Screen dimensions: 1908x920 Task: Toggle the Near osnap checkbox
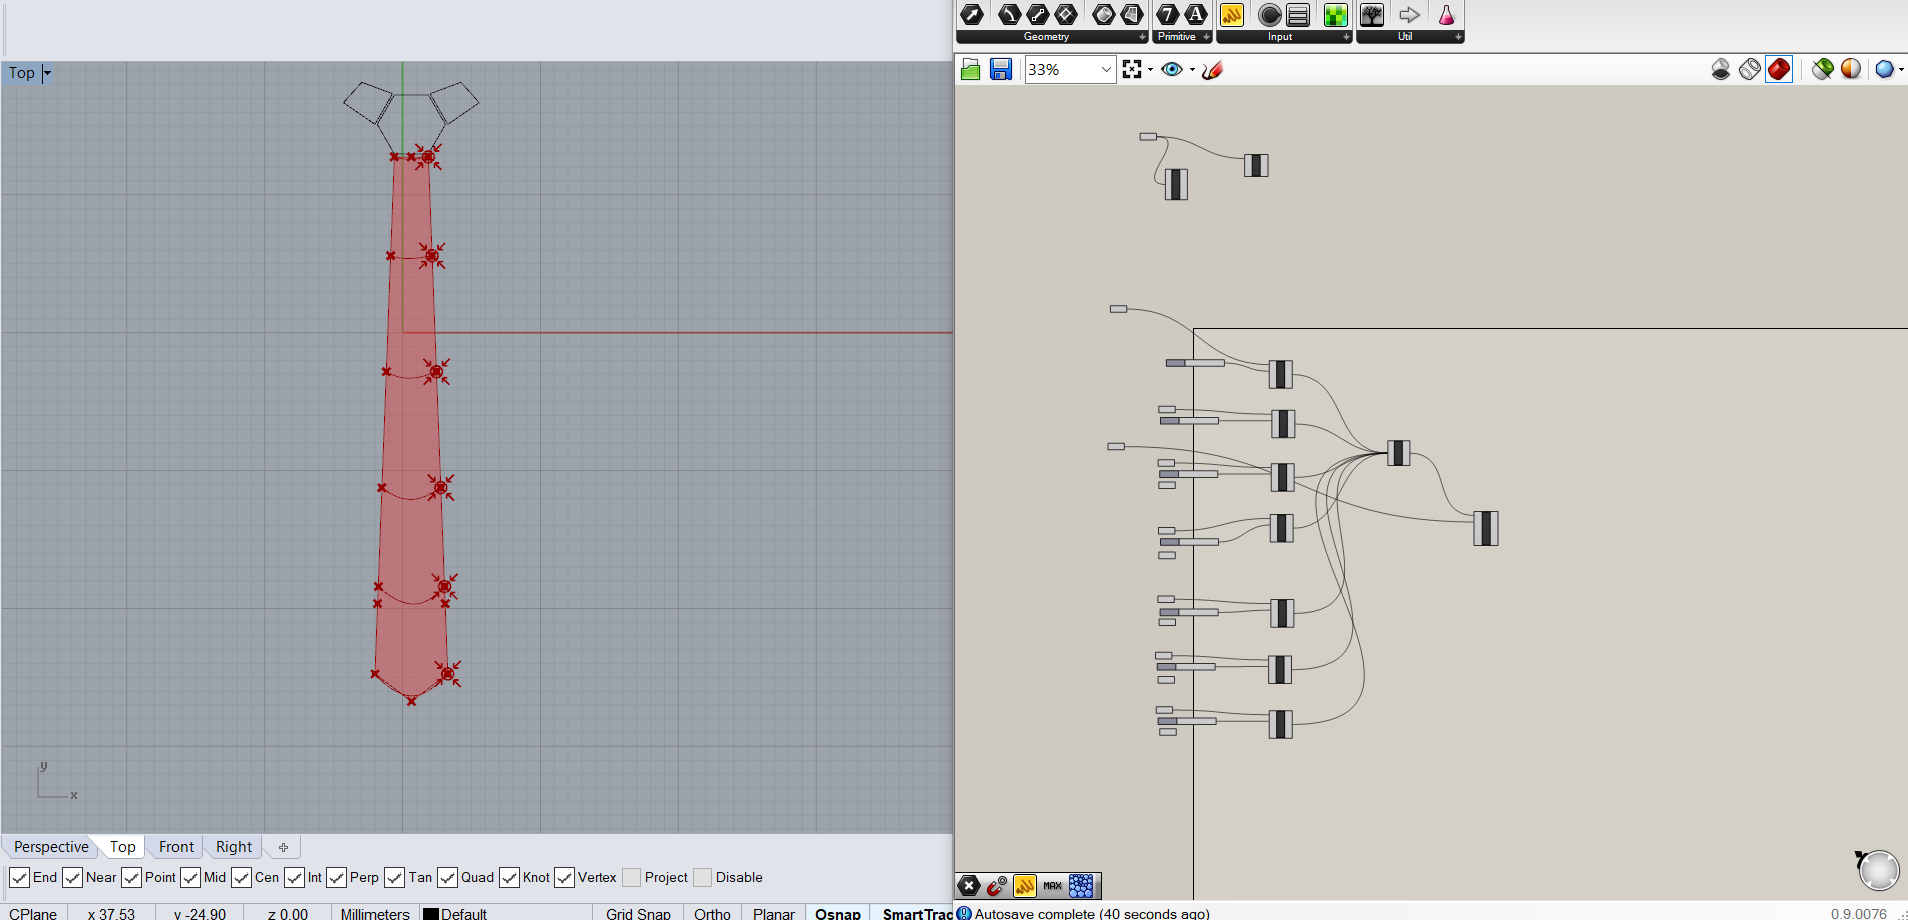(72, 877)
